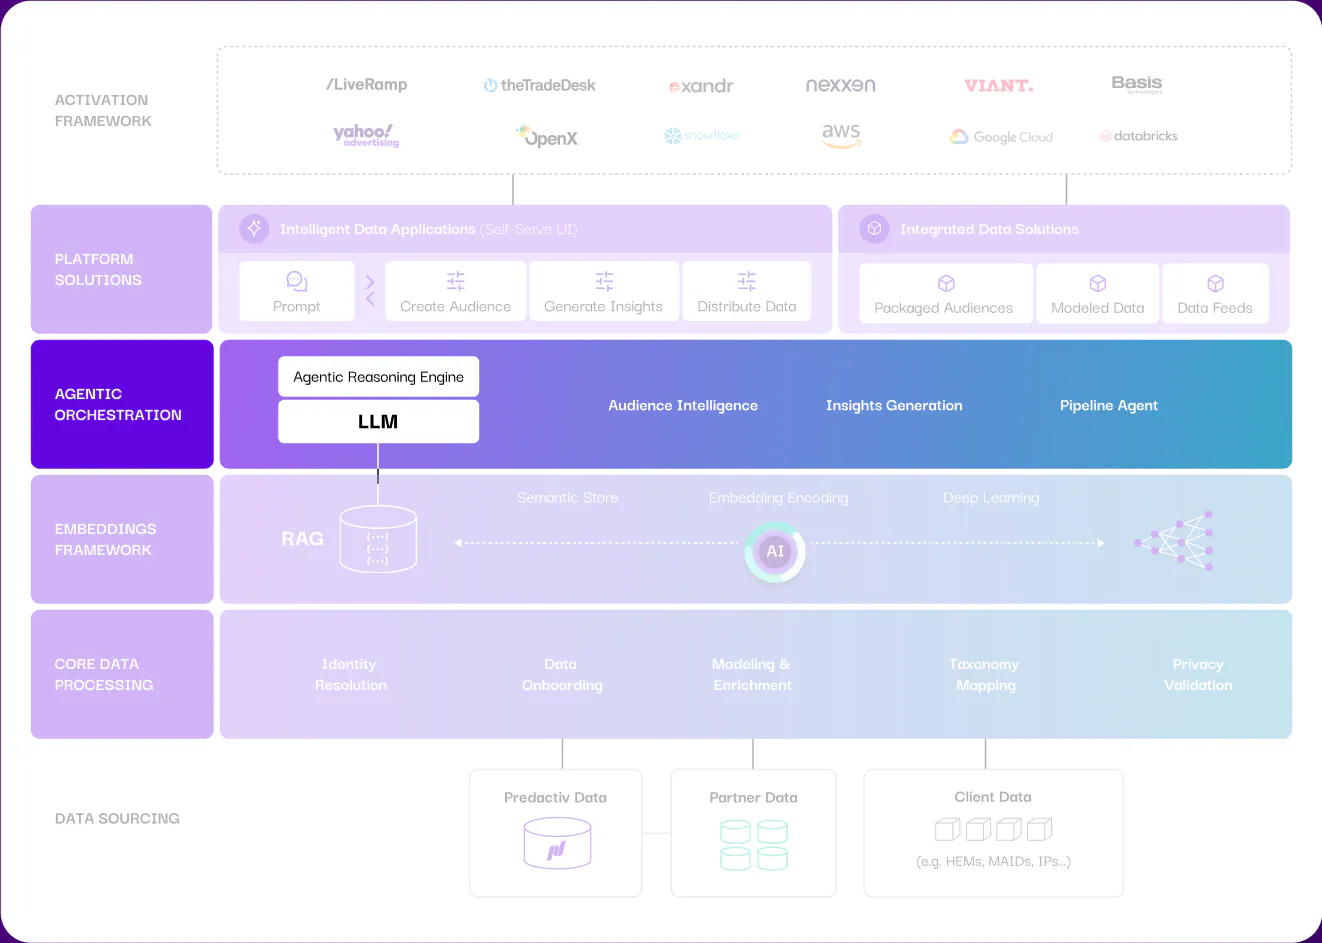Click the deep learning neural network icon
The height and width of the screenshot is (943, 1322).
[x=1174, y=542]
